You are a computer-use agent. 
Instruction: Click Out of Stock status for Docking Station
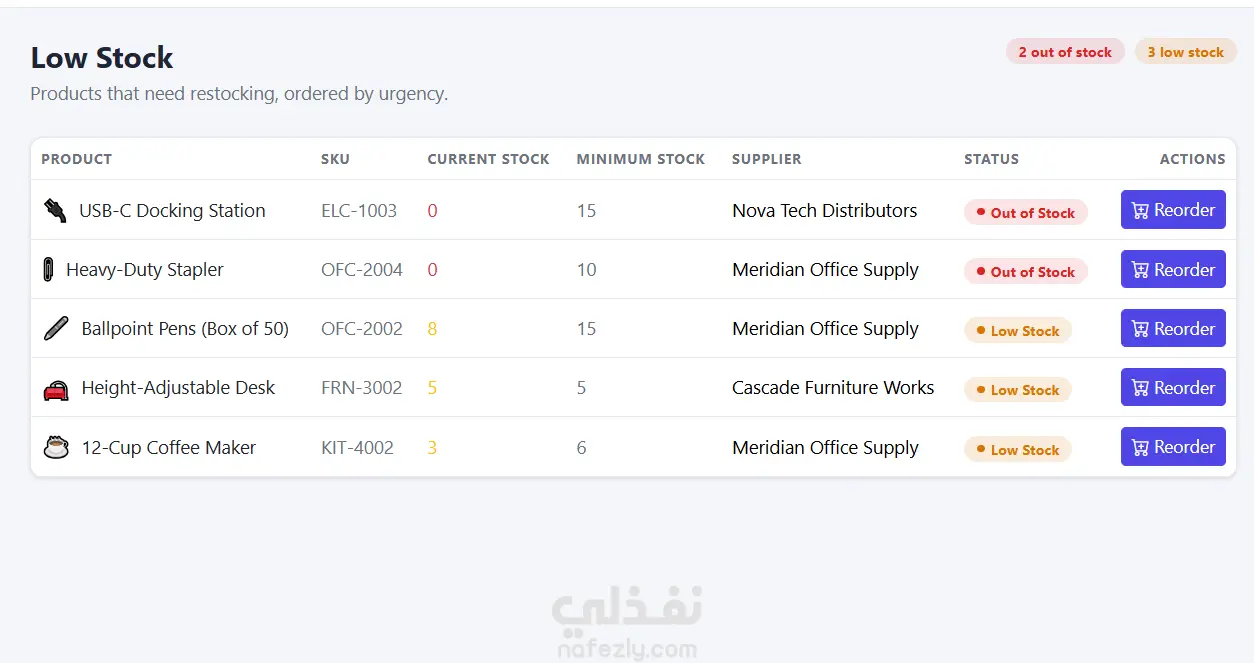click(1025, 212)
